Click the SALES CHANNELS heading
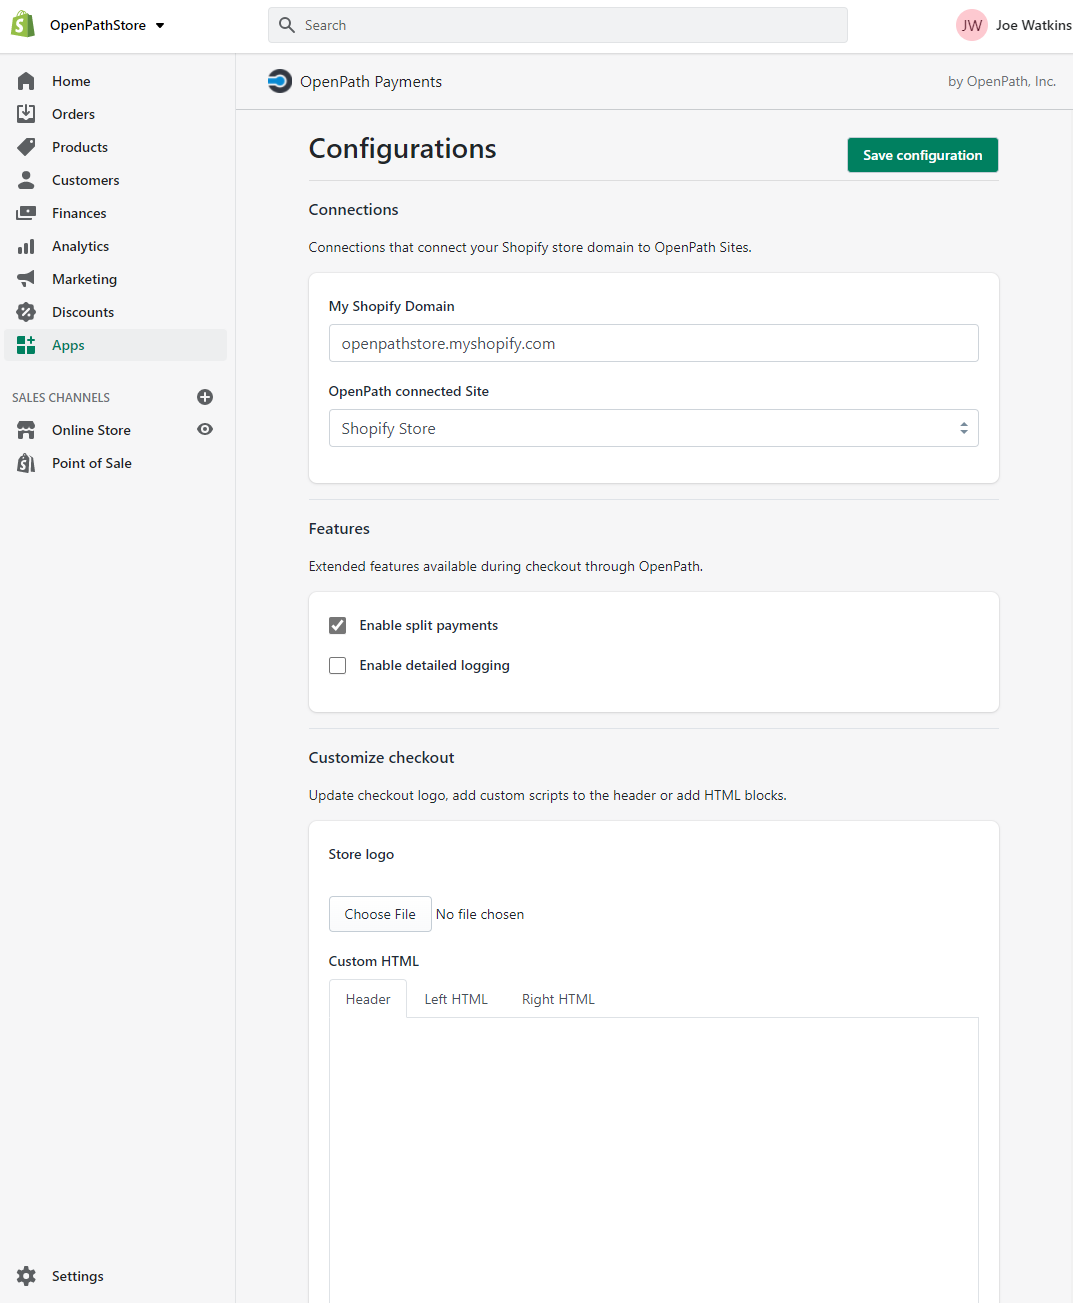Image resolution: width=1073 pixels, height=1303 pixels. 61,397
